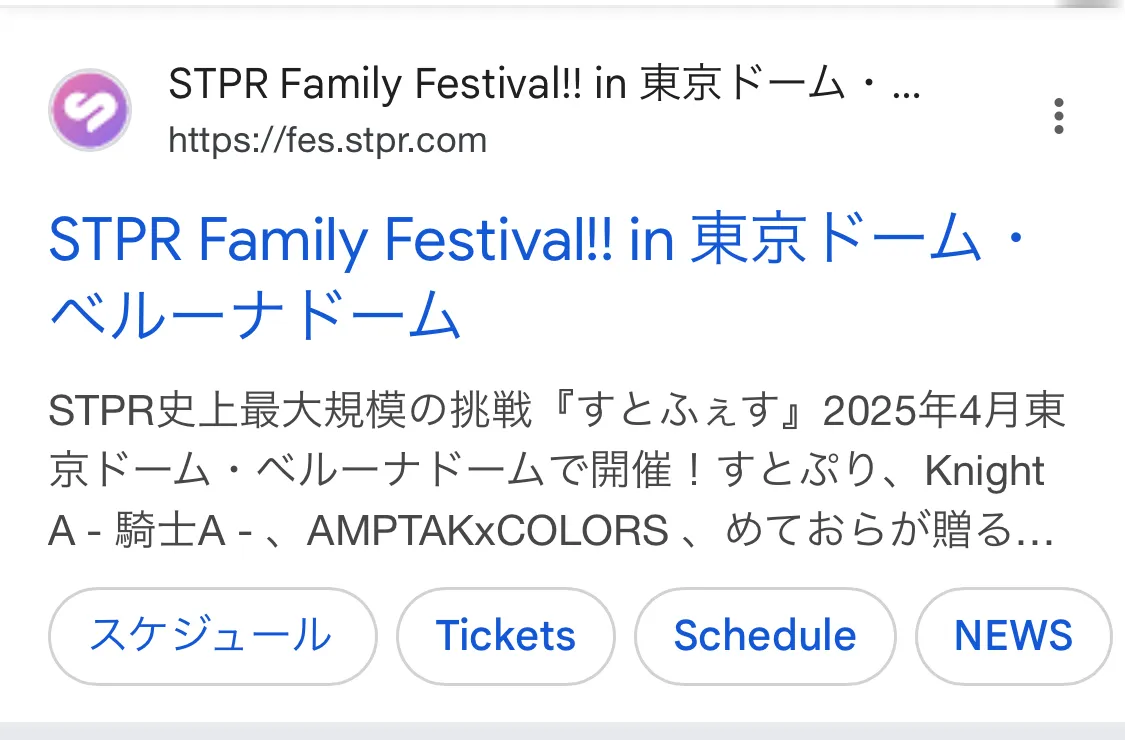Click 『すとふぇす』 in the description

click(x=677, y=411)
